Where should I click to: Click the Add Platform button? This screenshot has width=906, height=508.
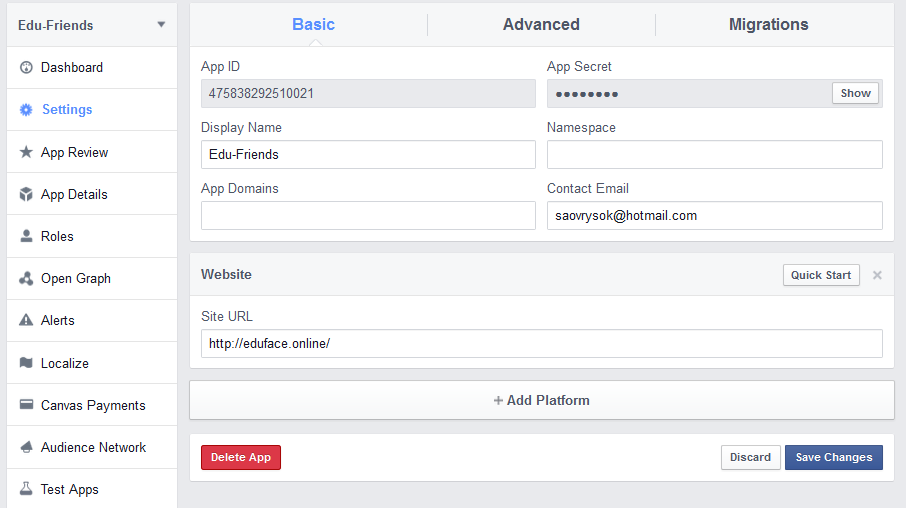point(542,400)
